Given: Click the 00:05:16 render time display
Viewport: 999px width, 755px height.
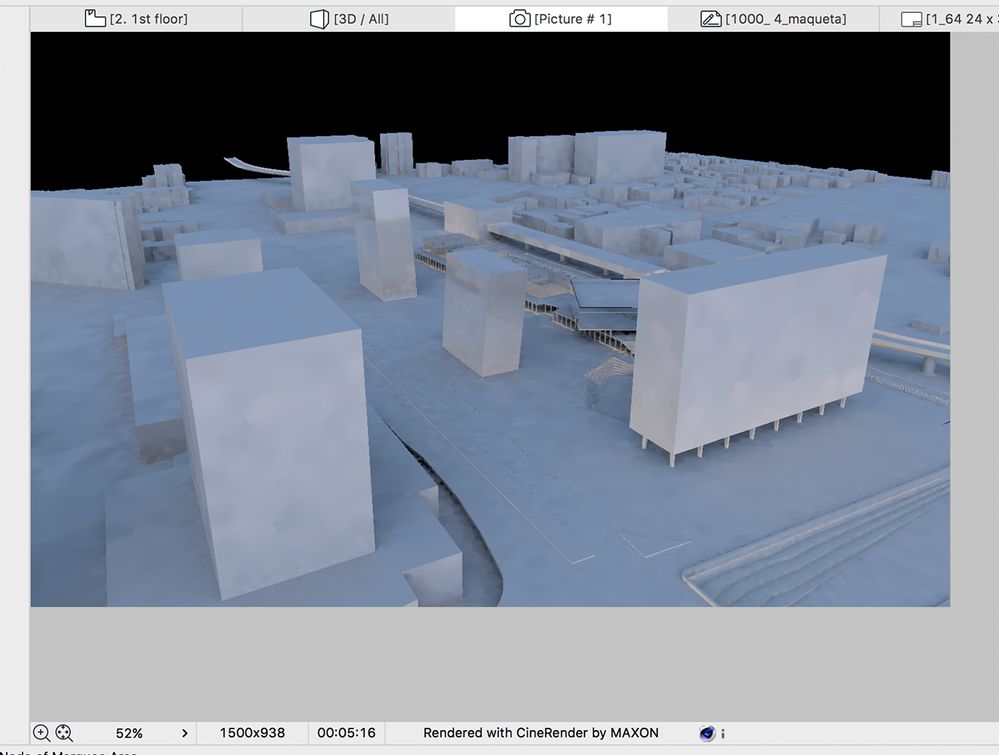Looking at the screenshot, I should click(x=346, y=732).
